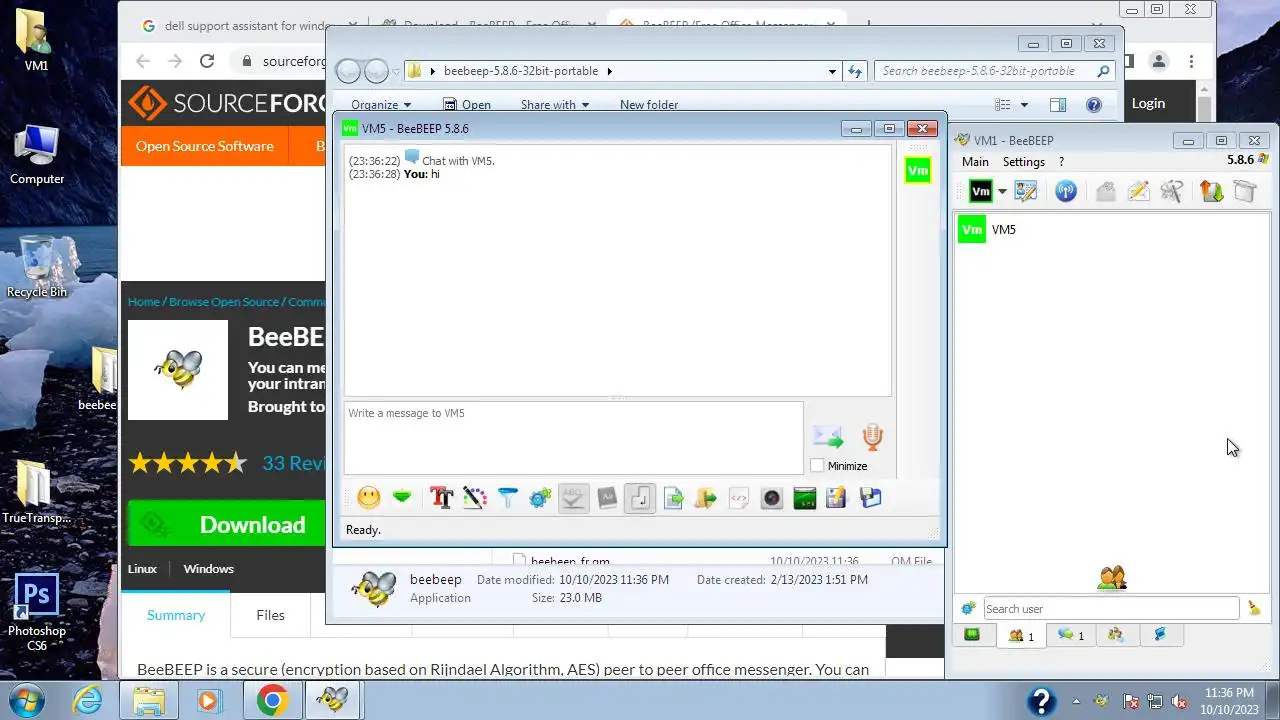Click Open in the Explorer toolbar
The height and width of the screenshot is (720, 1280).
[x=467, y=105]
